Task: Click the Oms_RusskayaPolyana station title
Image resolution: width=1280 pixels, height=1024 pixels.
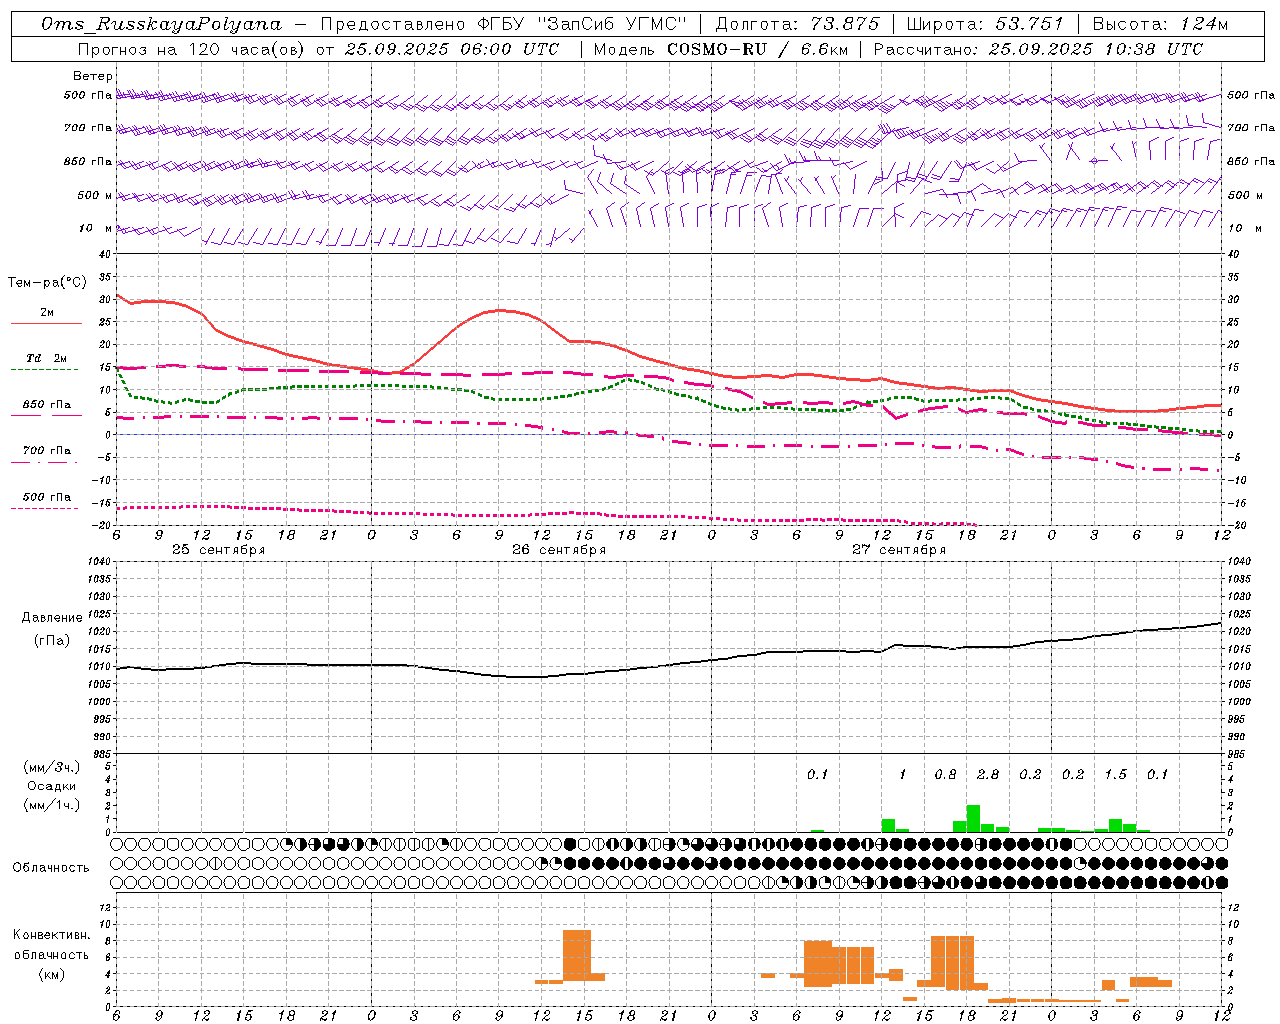Action: [161, 24]
